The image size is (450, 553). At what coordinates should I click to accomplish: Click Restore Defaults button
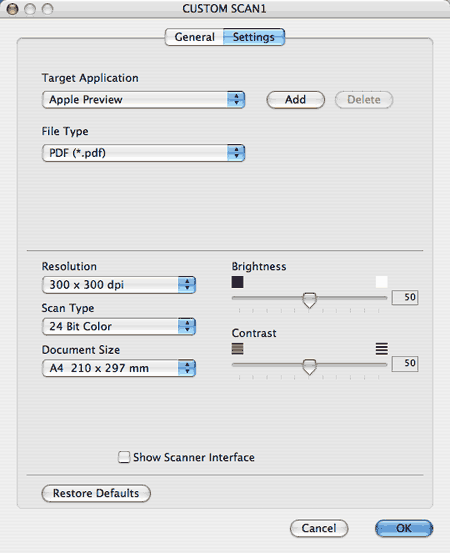96,493
